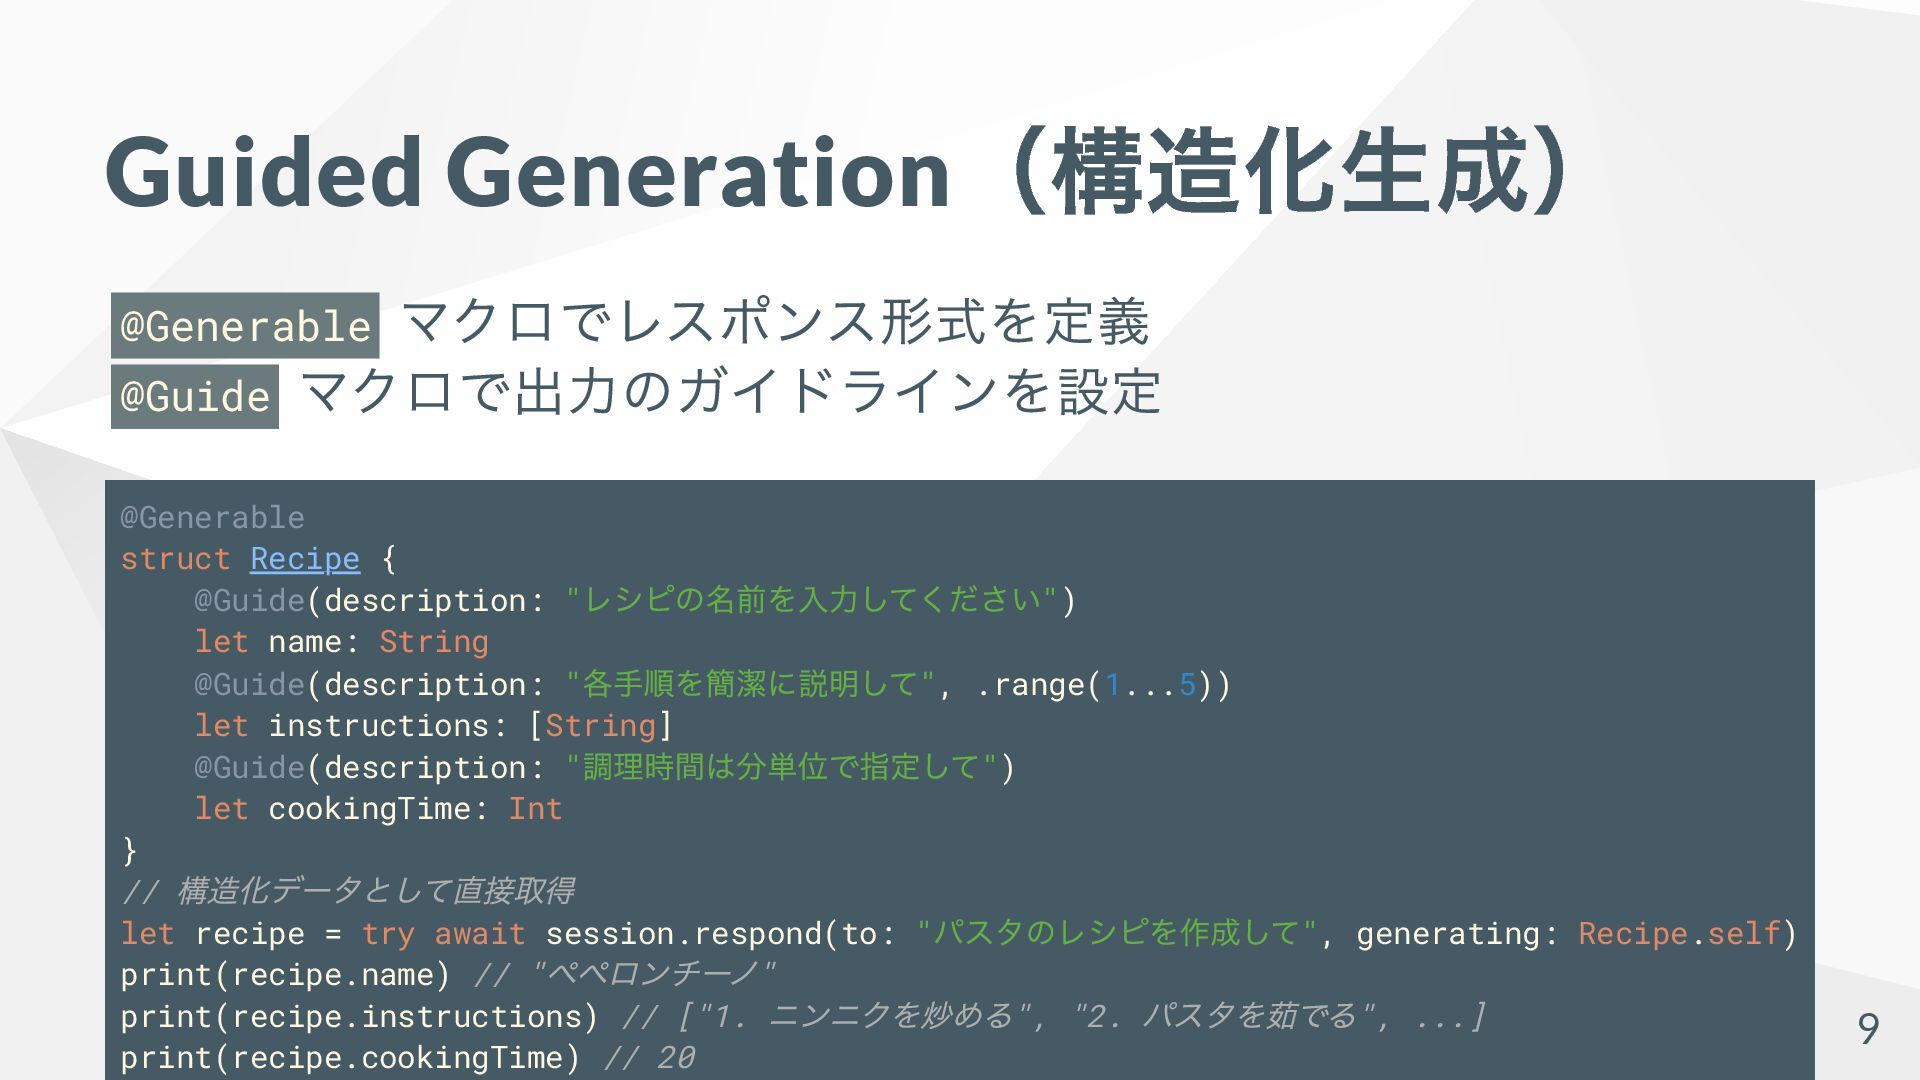Click the 'let name: String' line
Screen dimensions: 1920x1080
tap(341, 642)
